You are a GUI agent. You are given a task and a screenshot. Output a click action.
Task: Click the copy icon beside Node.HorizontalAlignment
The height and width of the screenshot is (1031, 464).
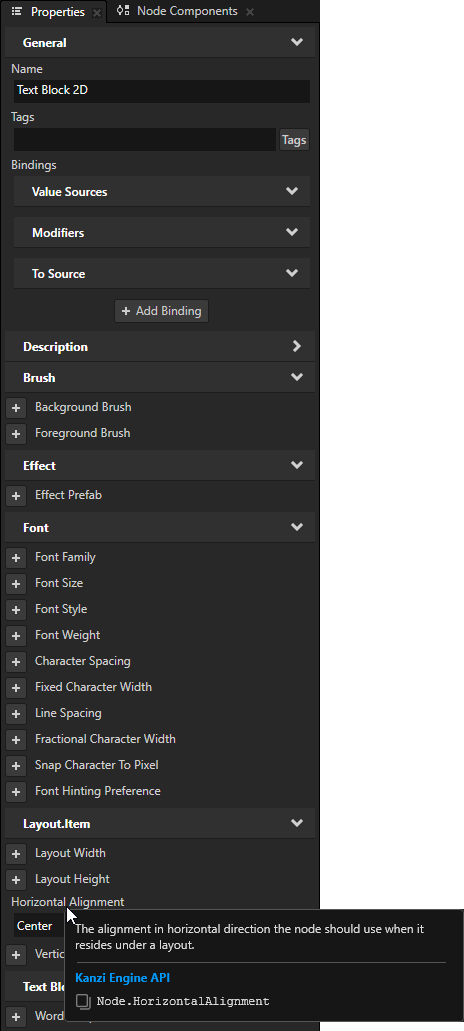(83, 1001)
